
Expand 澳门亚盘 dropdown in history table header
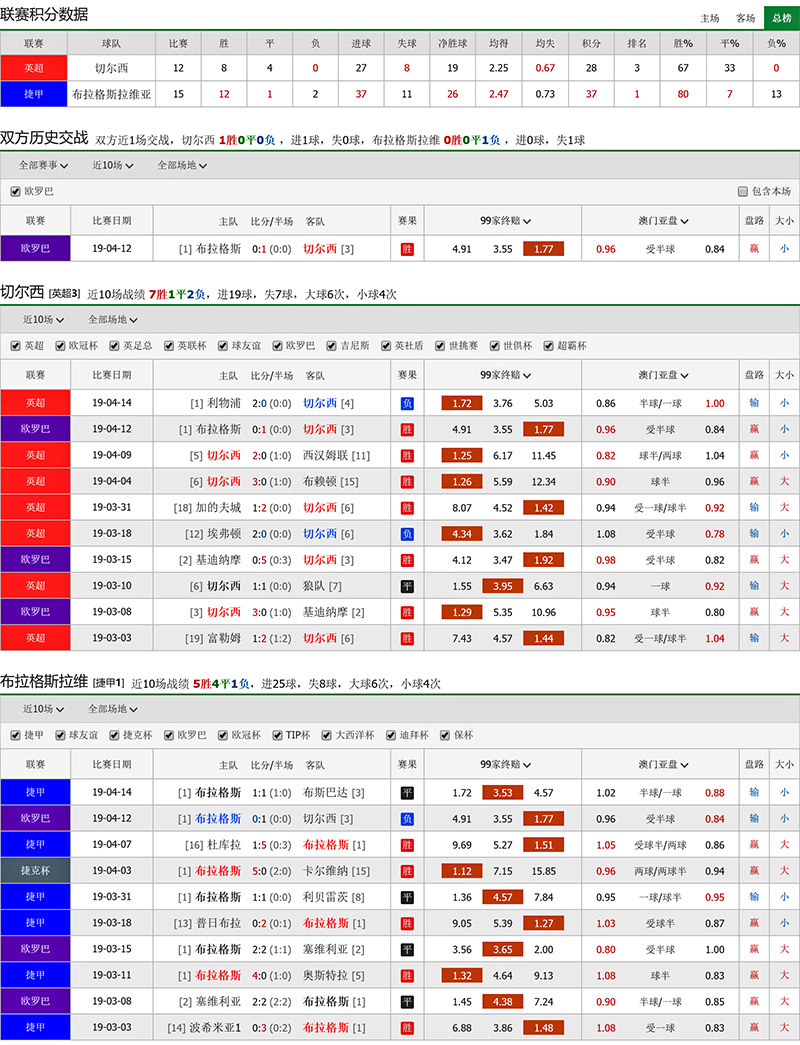point(663,221)
